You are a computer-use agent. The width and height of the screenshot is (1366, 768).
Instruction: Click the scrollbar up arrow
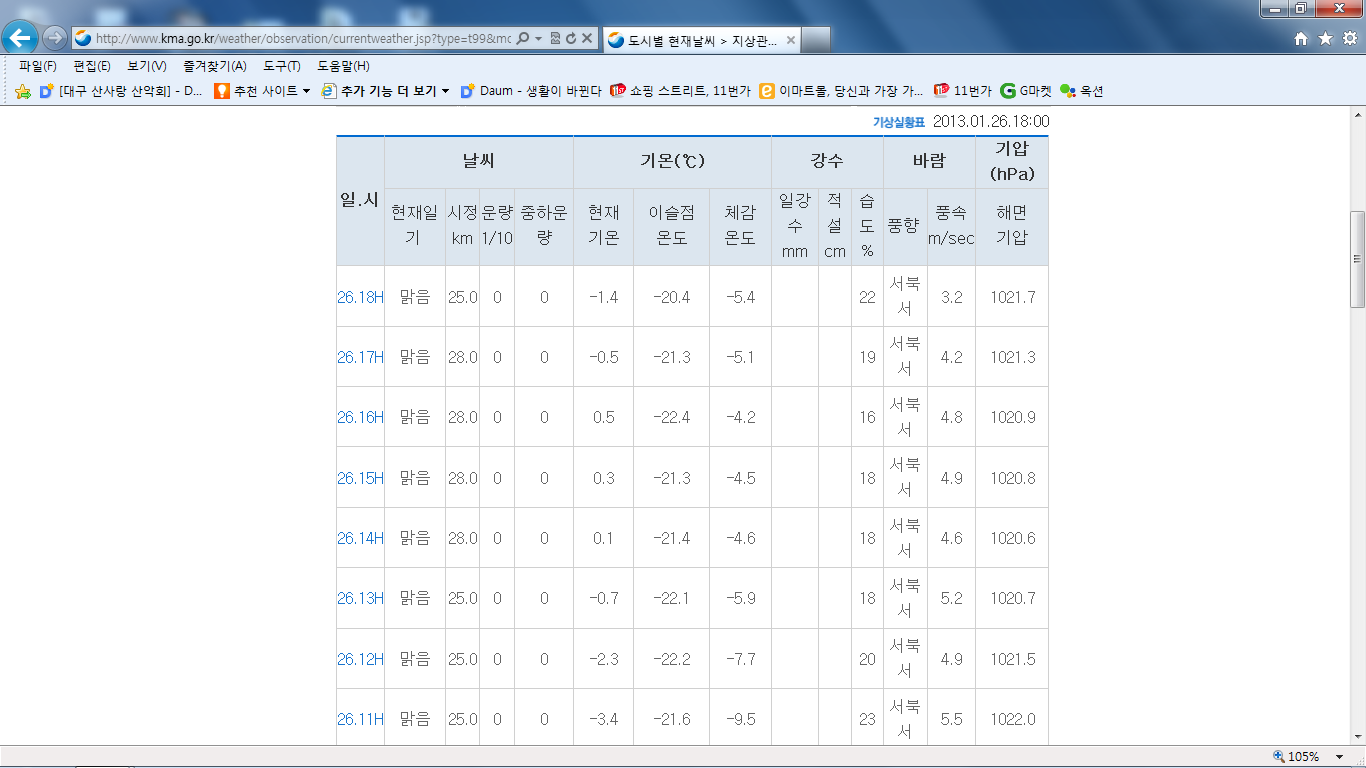pyautogui.click(x=1357, y=115)
